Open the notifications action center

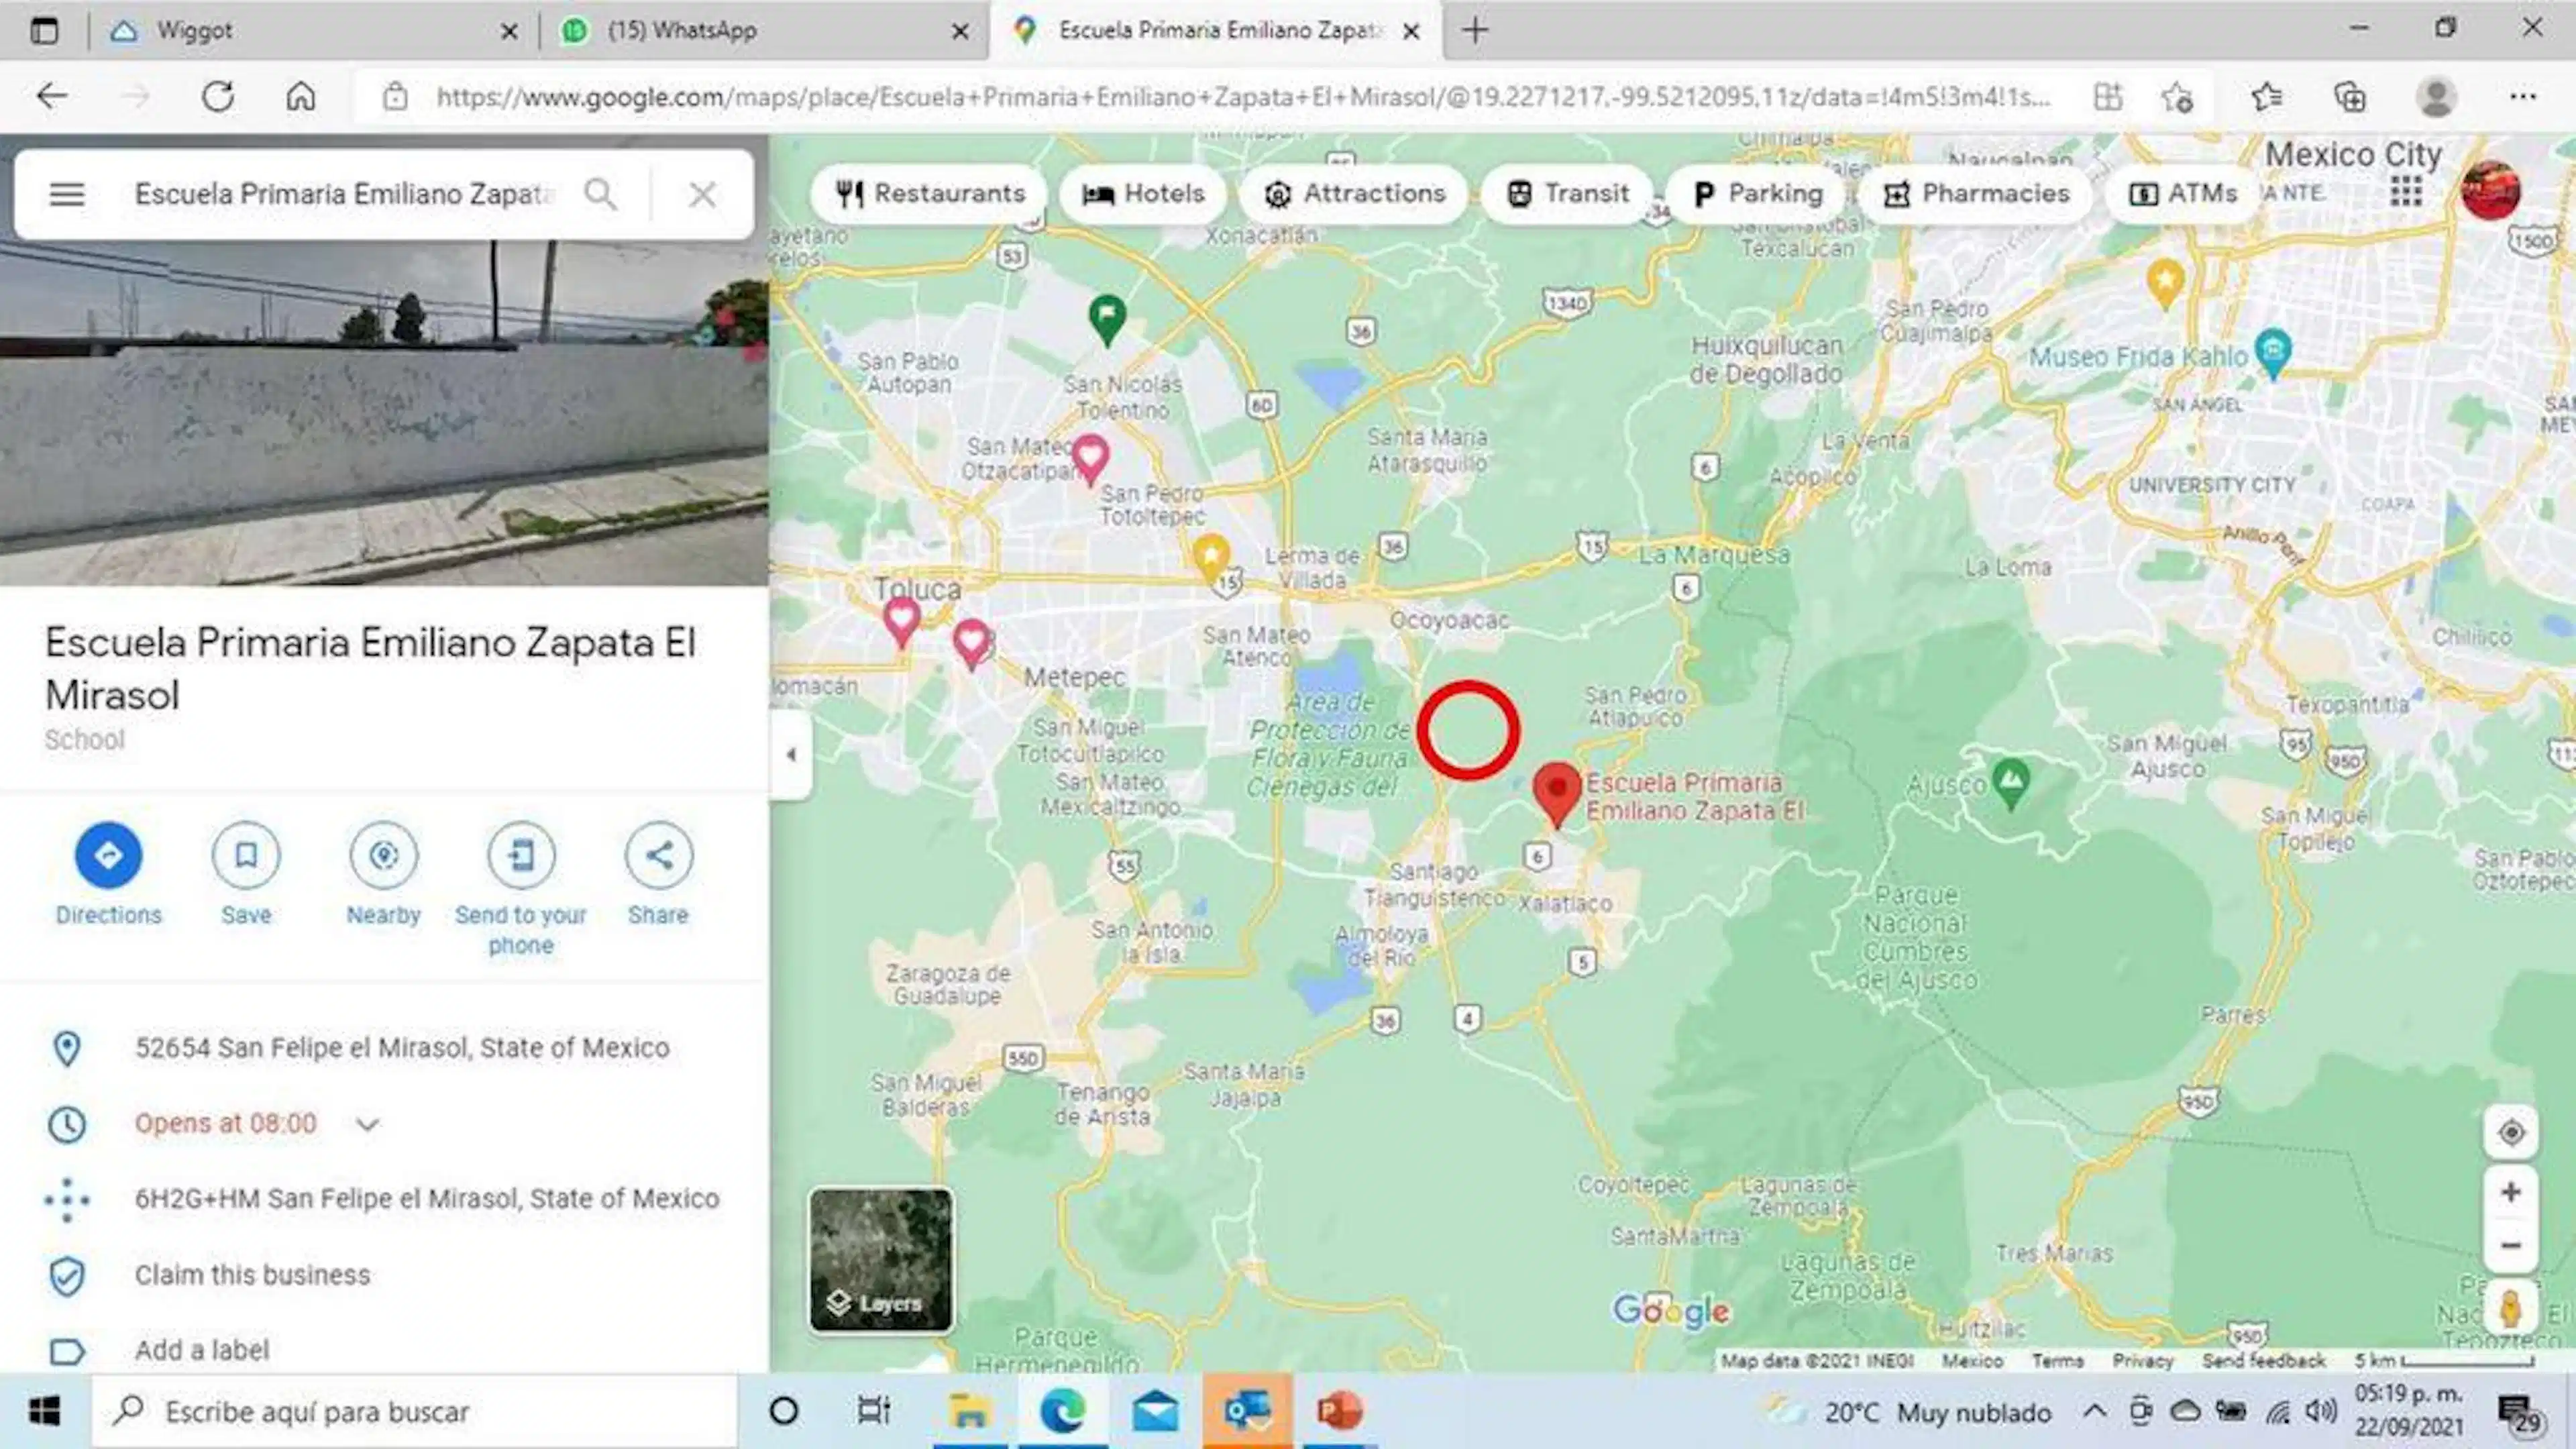2518,1413
